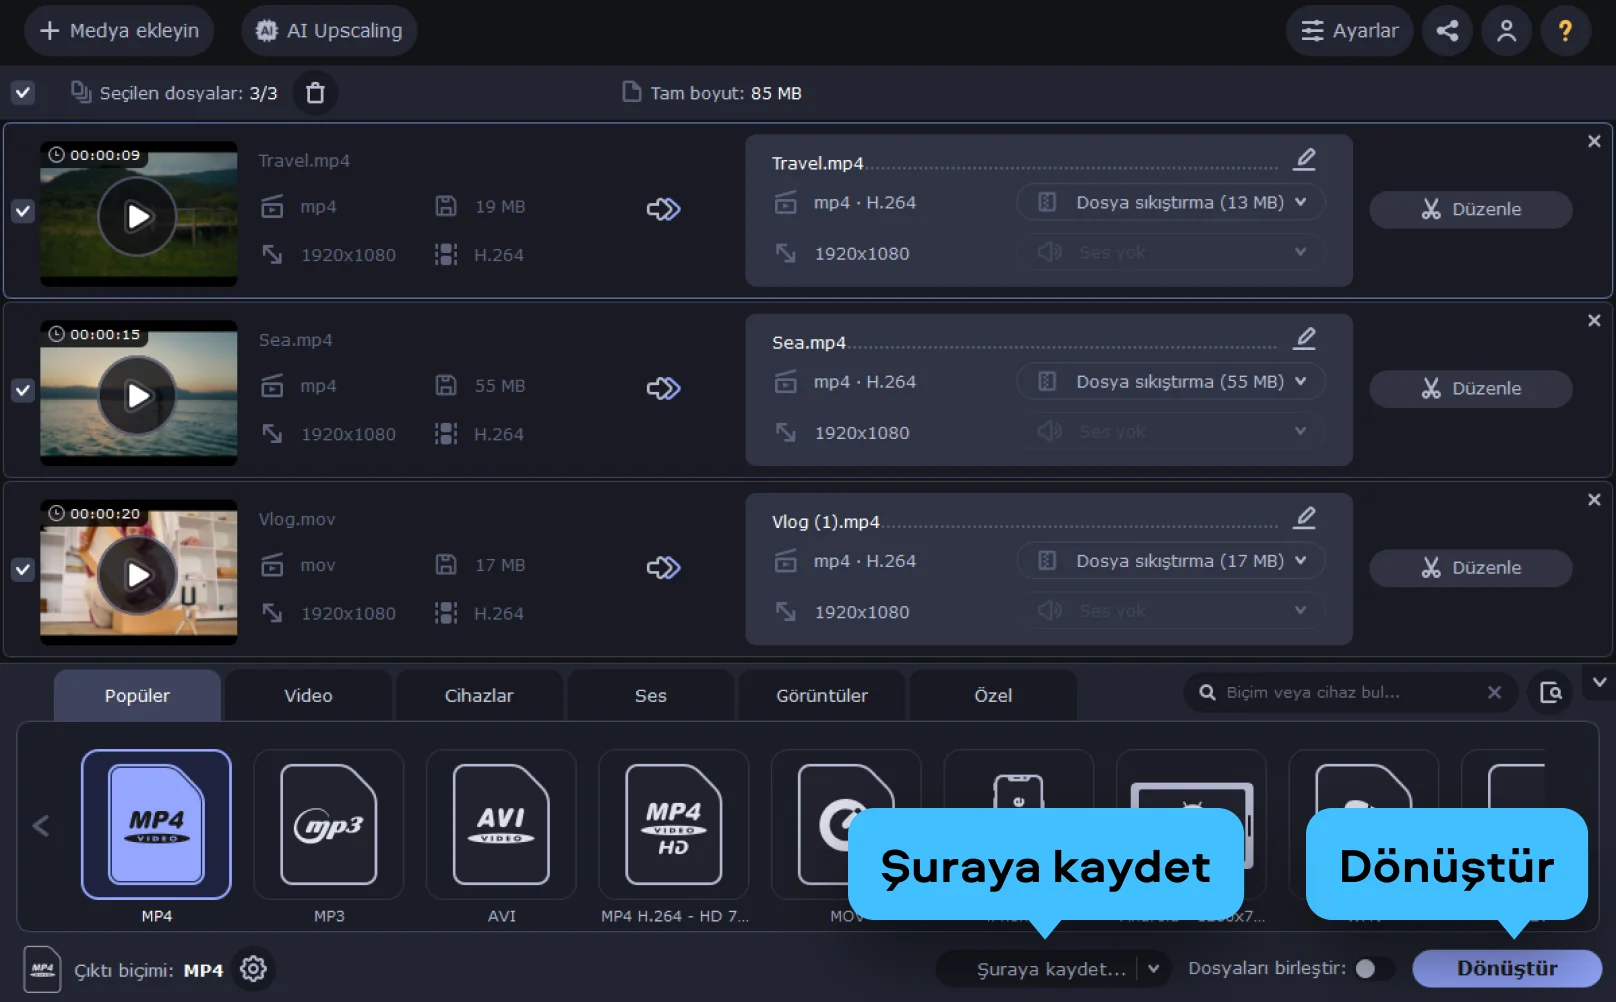The image size is (1616, 1002).
Task: Open help via the question mark icon
Action: [x=1565, y=31]
